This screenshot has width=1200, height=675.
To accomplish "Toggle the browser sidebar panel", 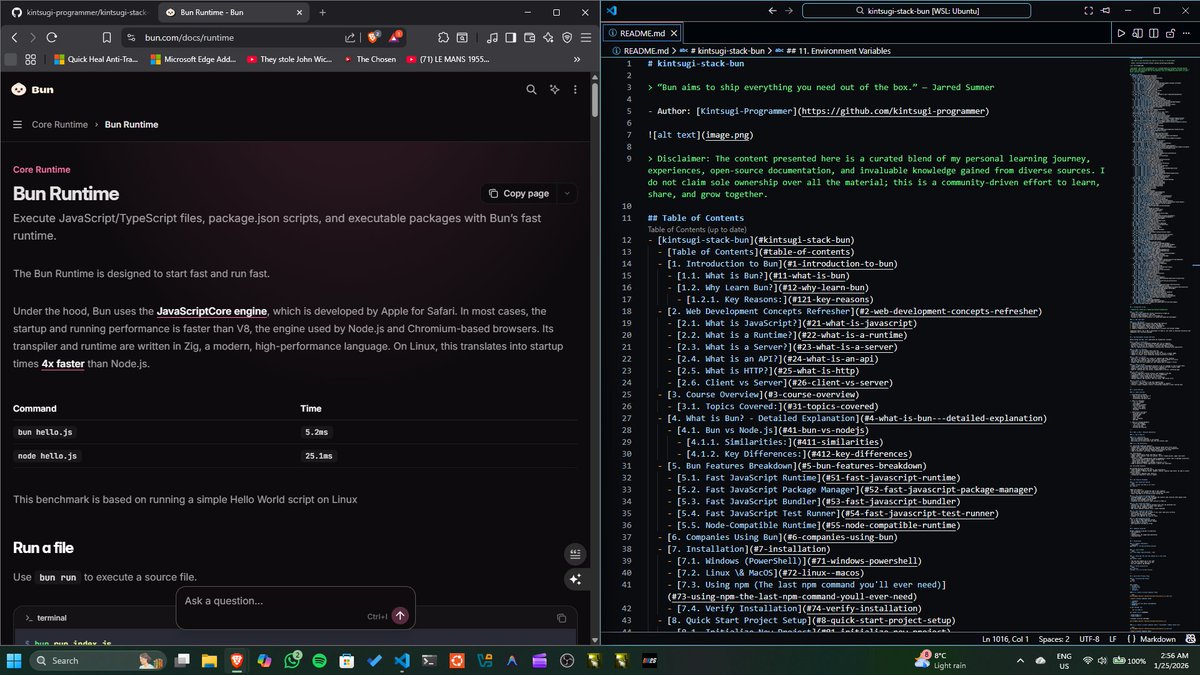I will point(510,37).
